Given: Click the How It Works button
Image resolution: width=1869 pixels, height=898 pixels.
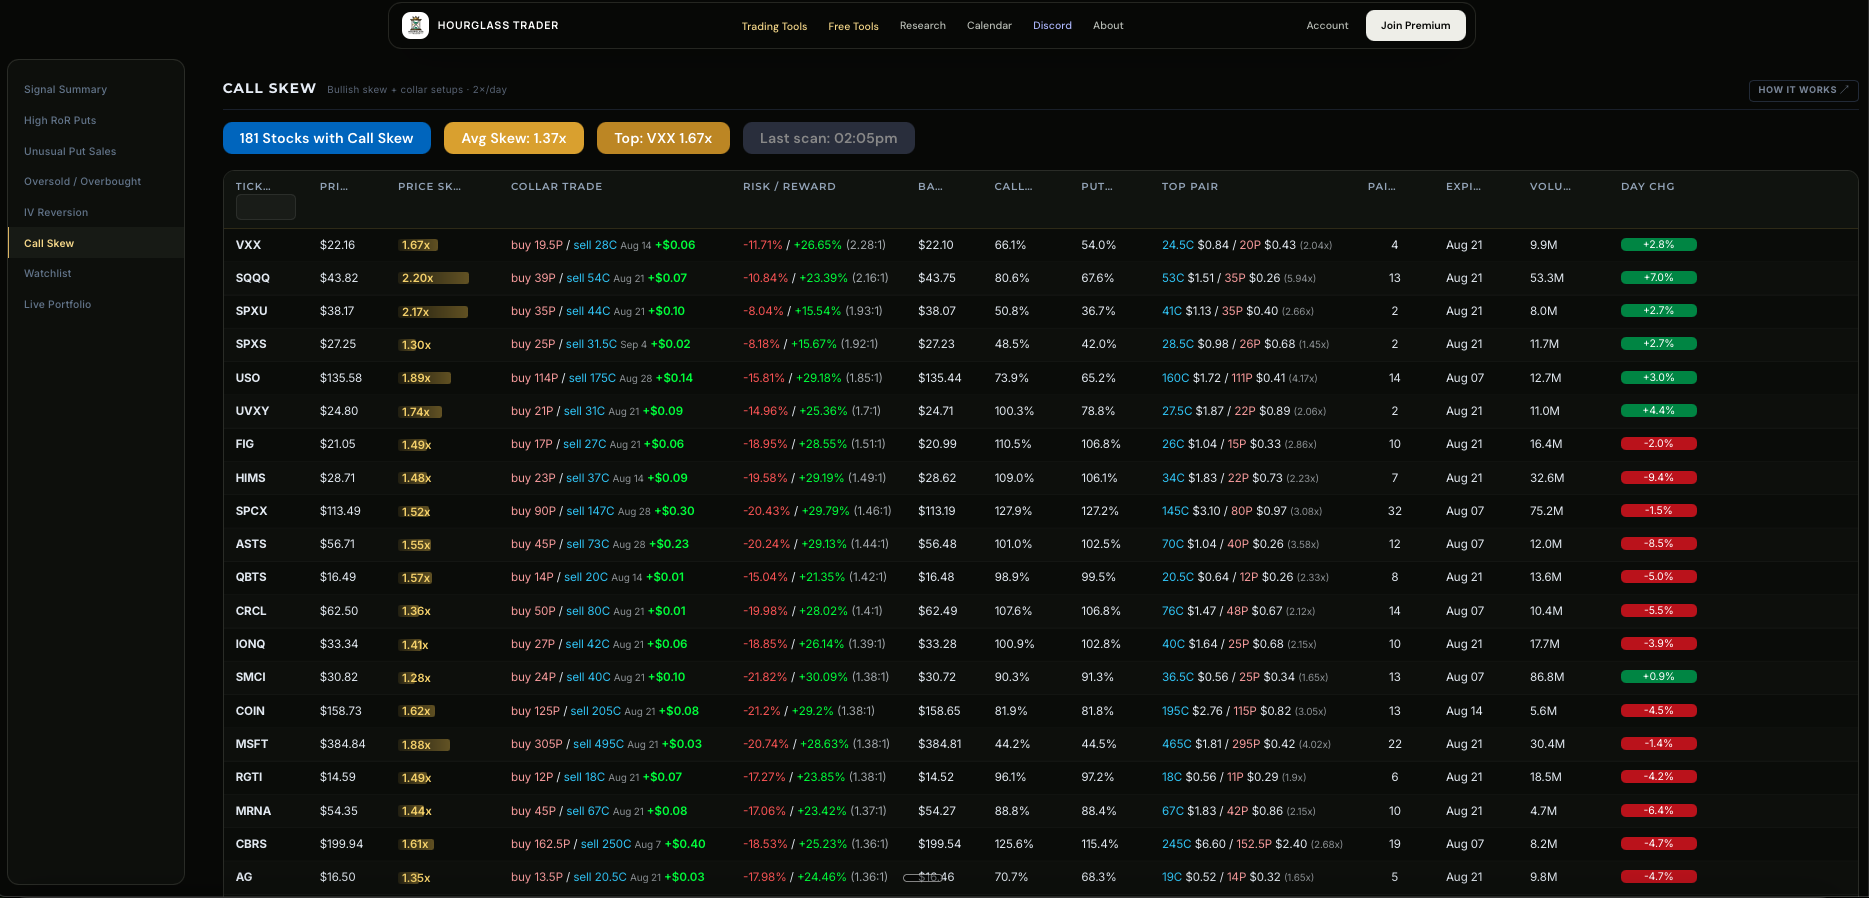Looking at the screenshot, I should [x=1803, y=90].
